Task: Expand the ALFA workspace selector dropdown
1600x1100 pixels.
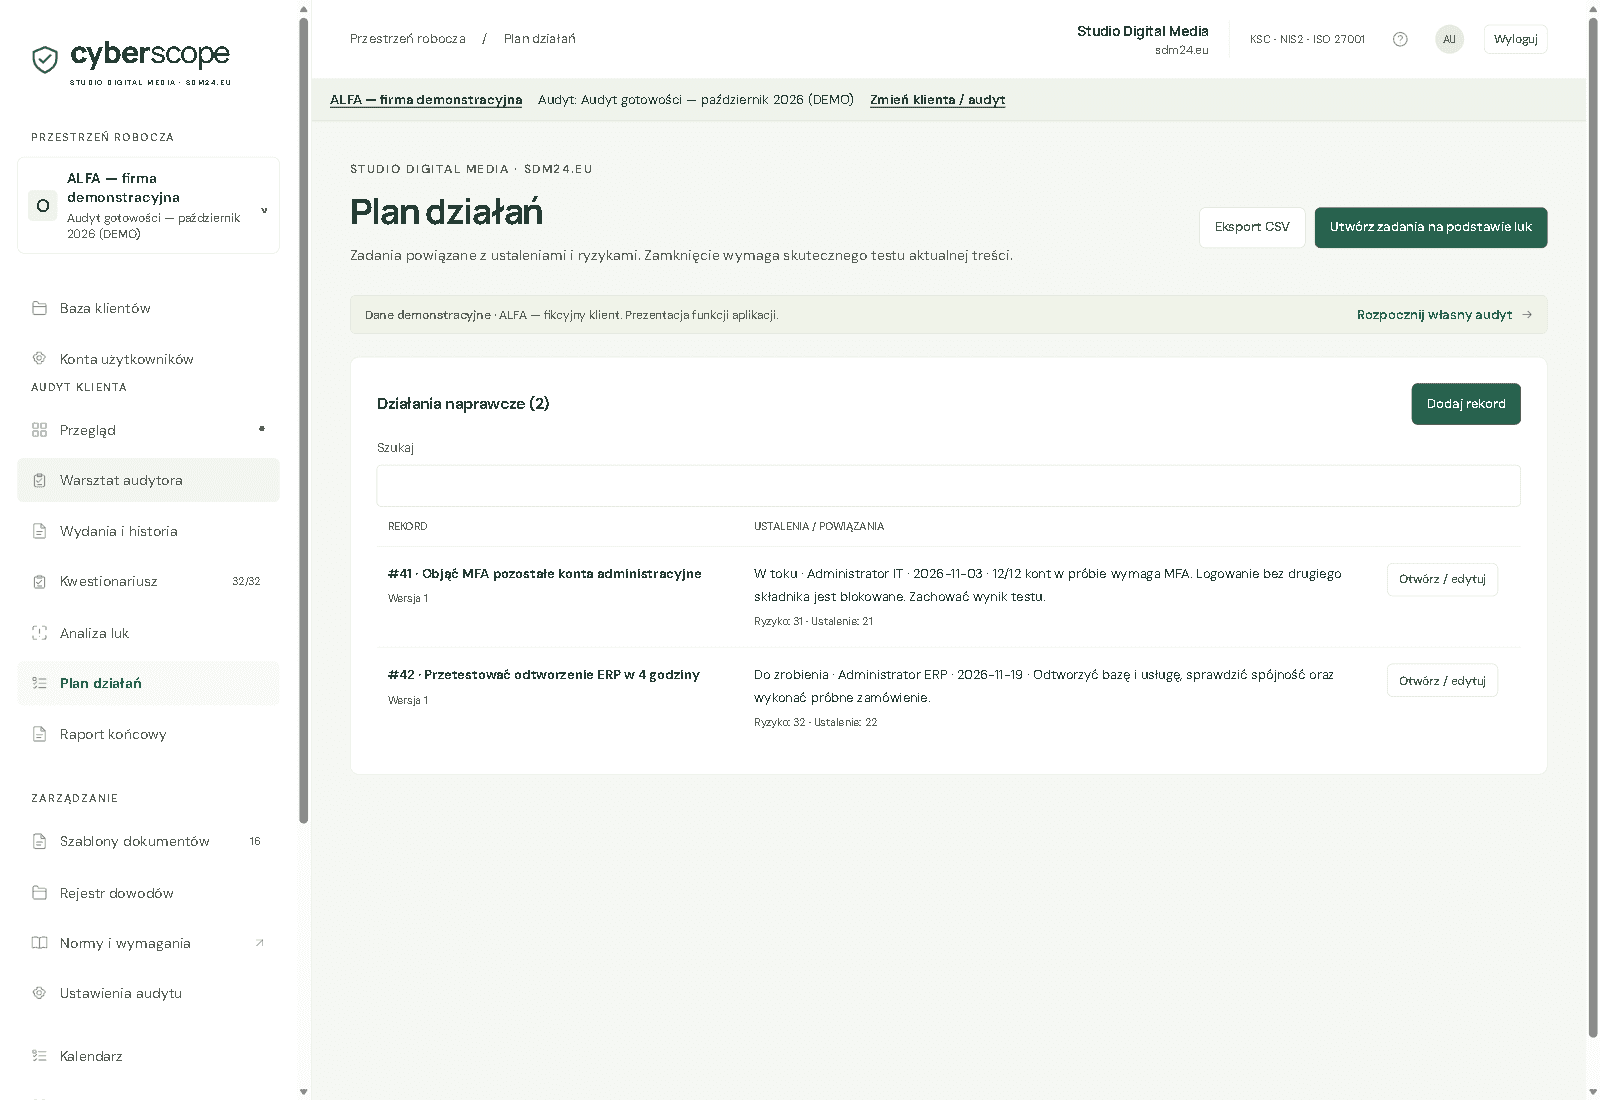Action: (148, 205)
